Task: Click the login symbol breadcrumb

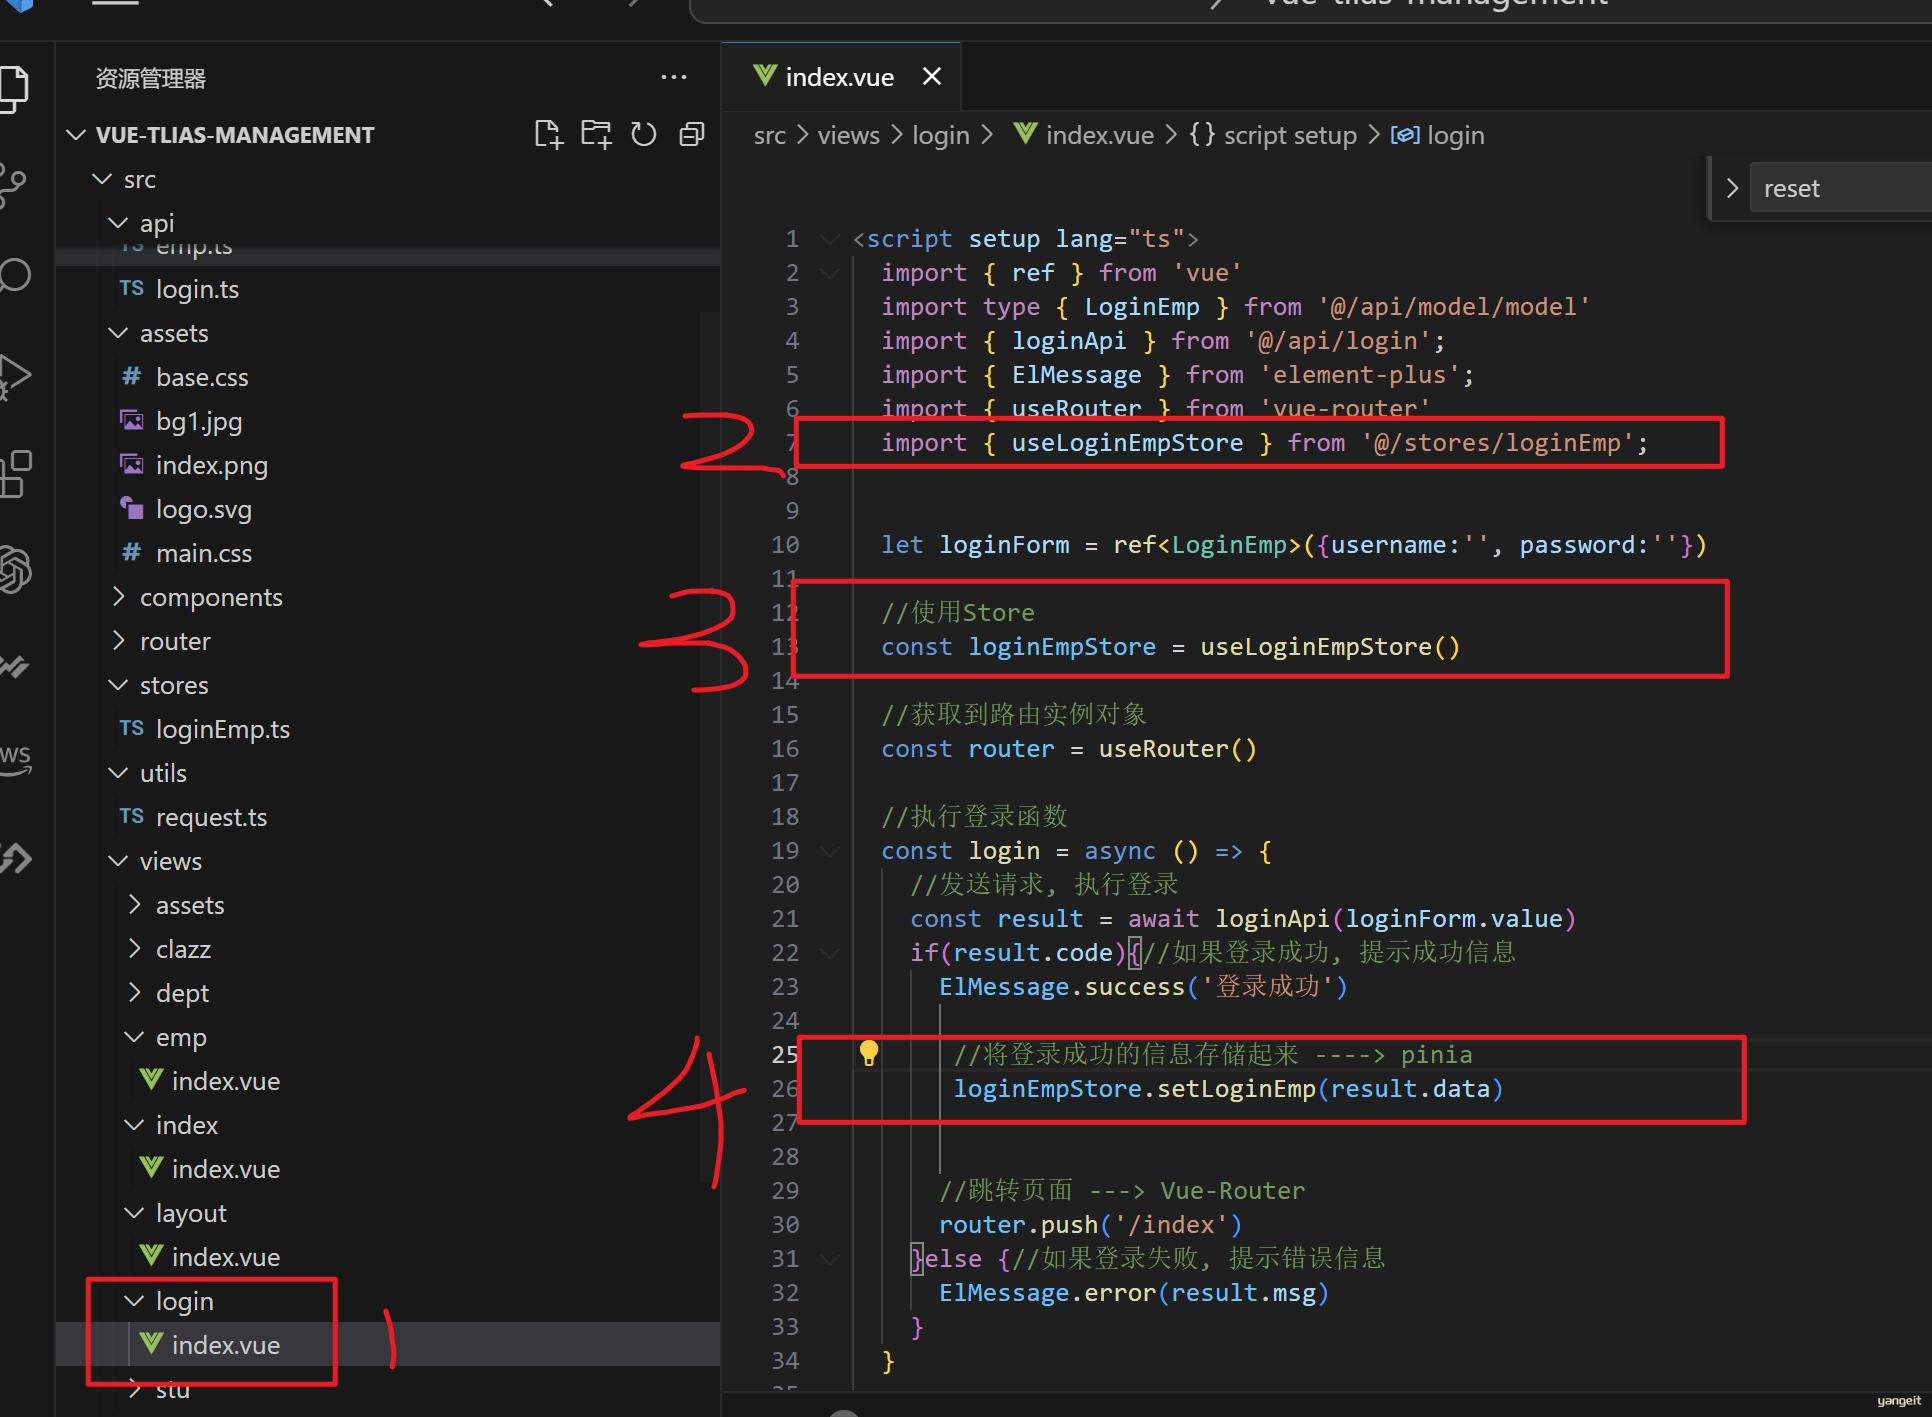Action: [1438, 135]
